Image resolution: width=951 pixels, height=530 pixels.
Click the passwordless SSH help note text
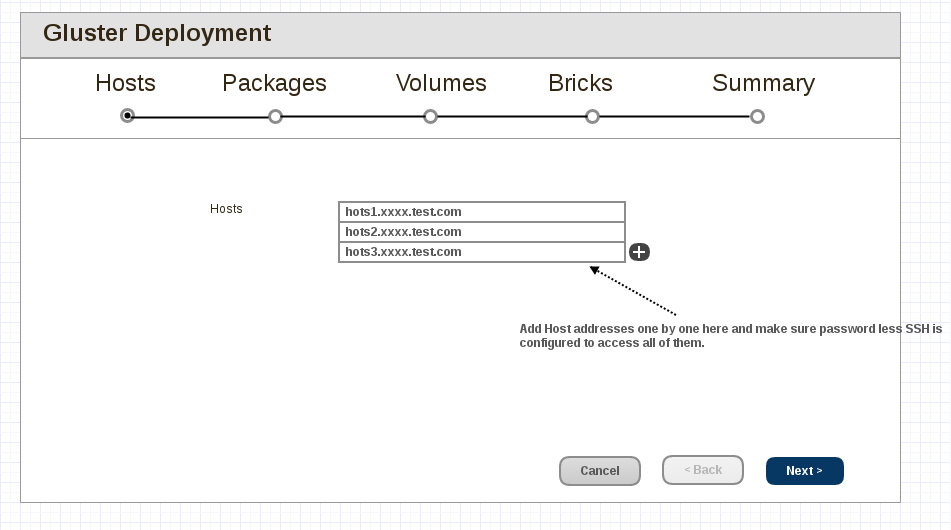coord(730,335)
